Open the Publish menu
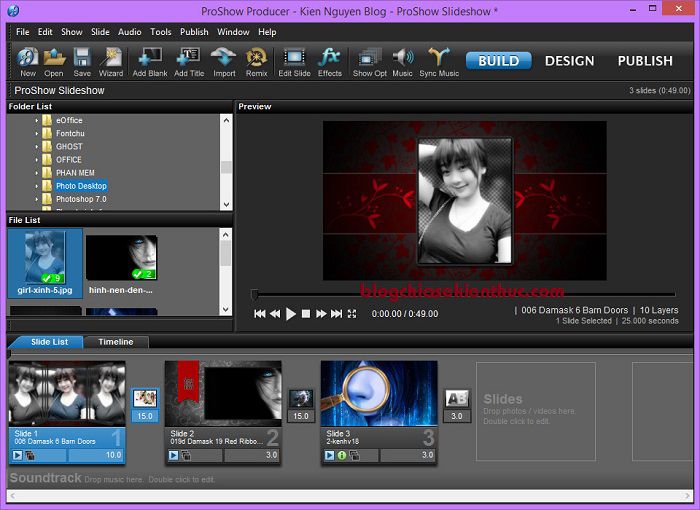Viewport: 700px width, 510px height. (194, 32)
